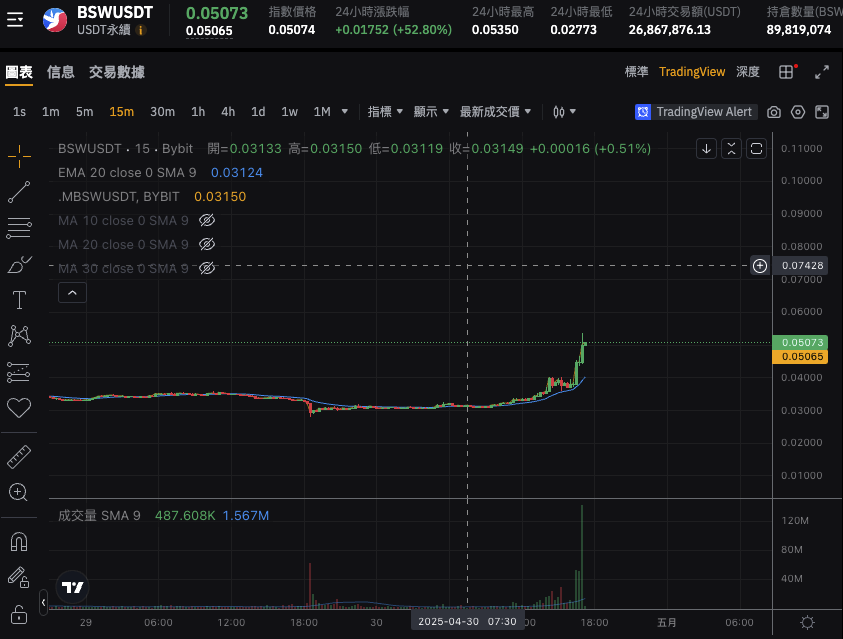Open the 顯示 display dropdown
Viewport: 843px width, 639px height.
coord(431,112)
